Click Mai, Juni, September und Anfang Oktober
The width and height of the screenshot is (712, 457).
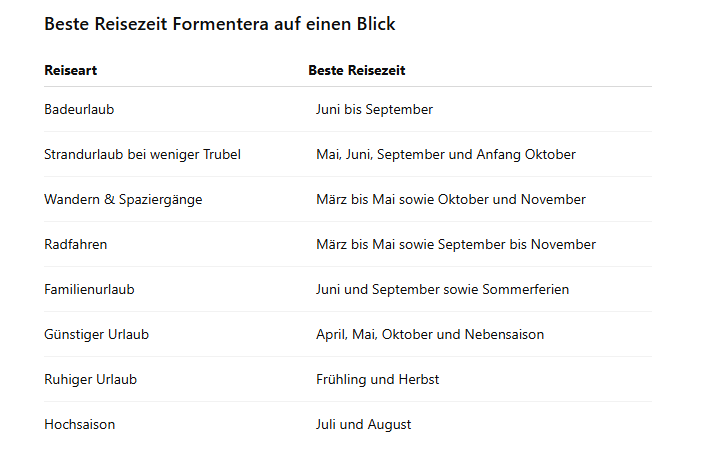tap(446, 154)
